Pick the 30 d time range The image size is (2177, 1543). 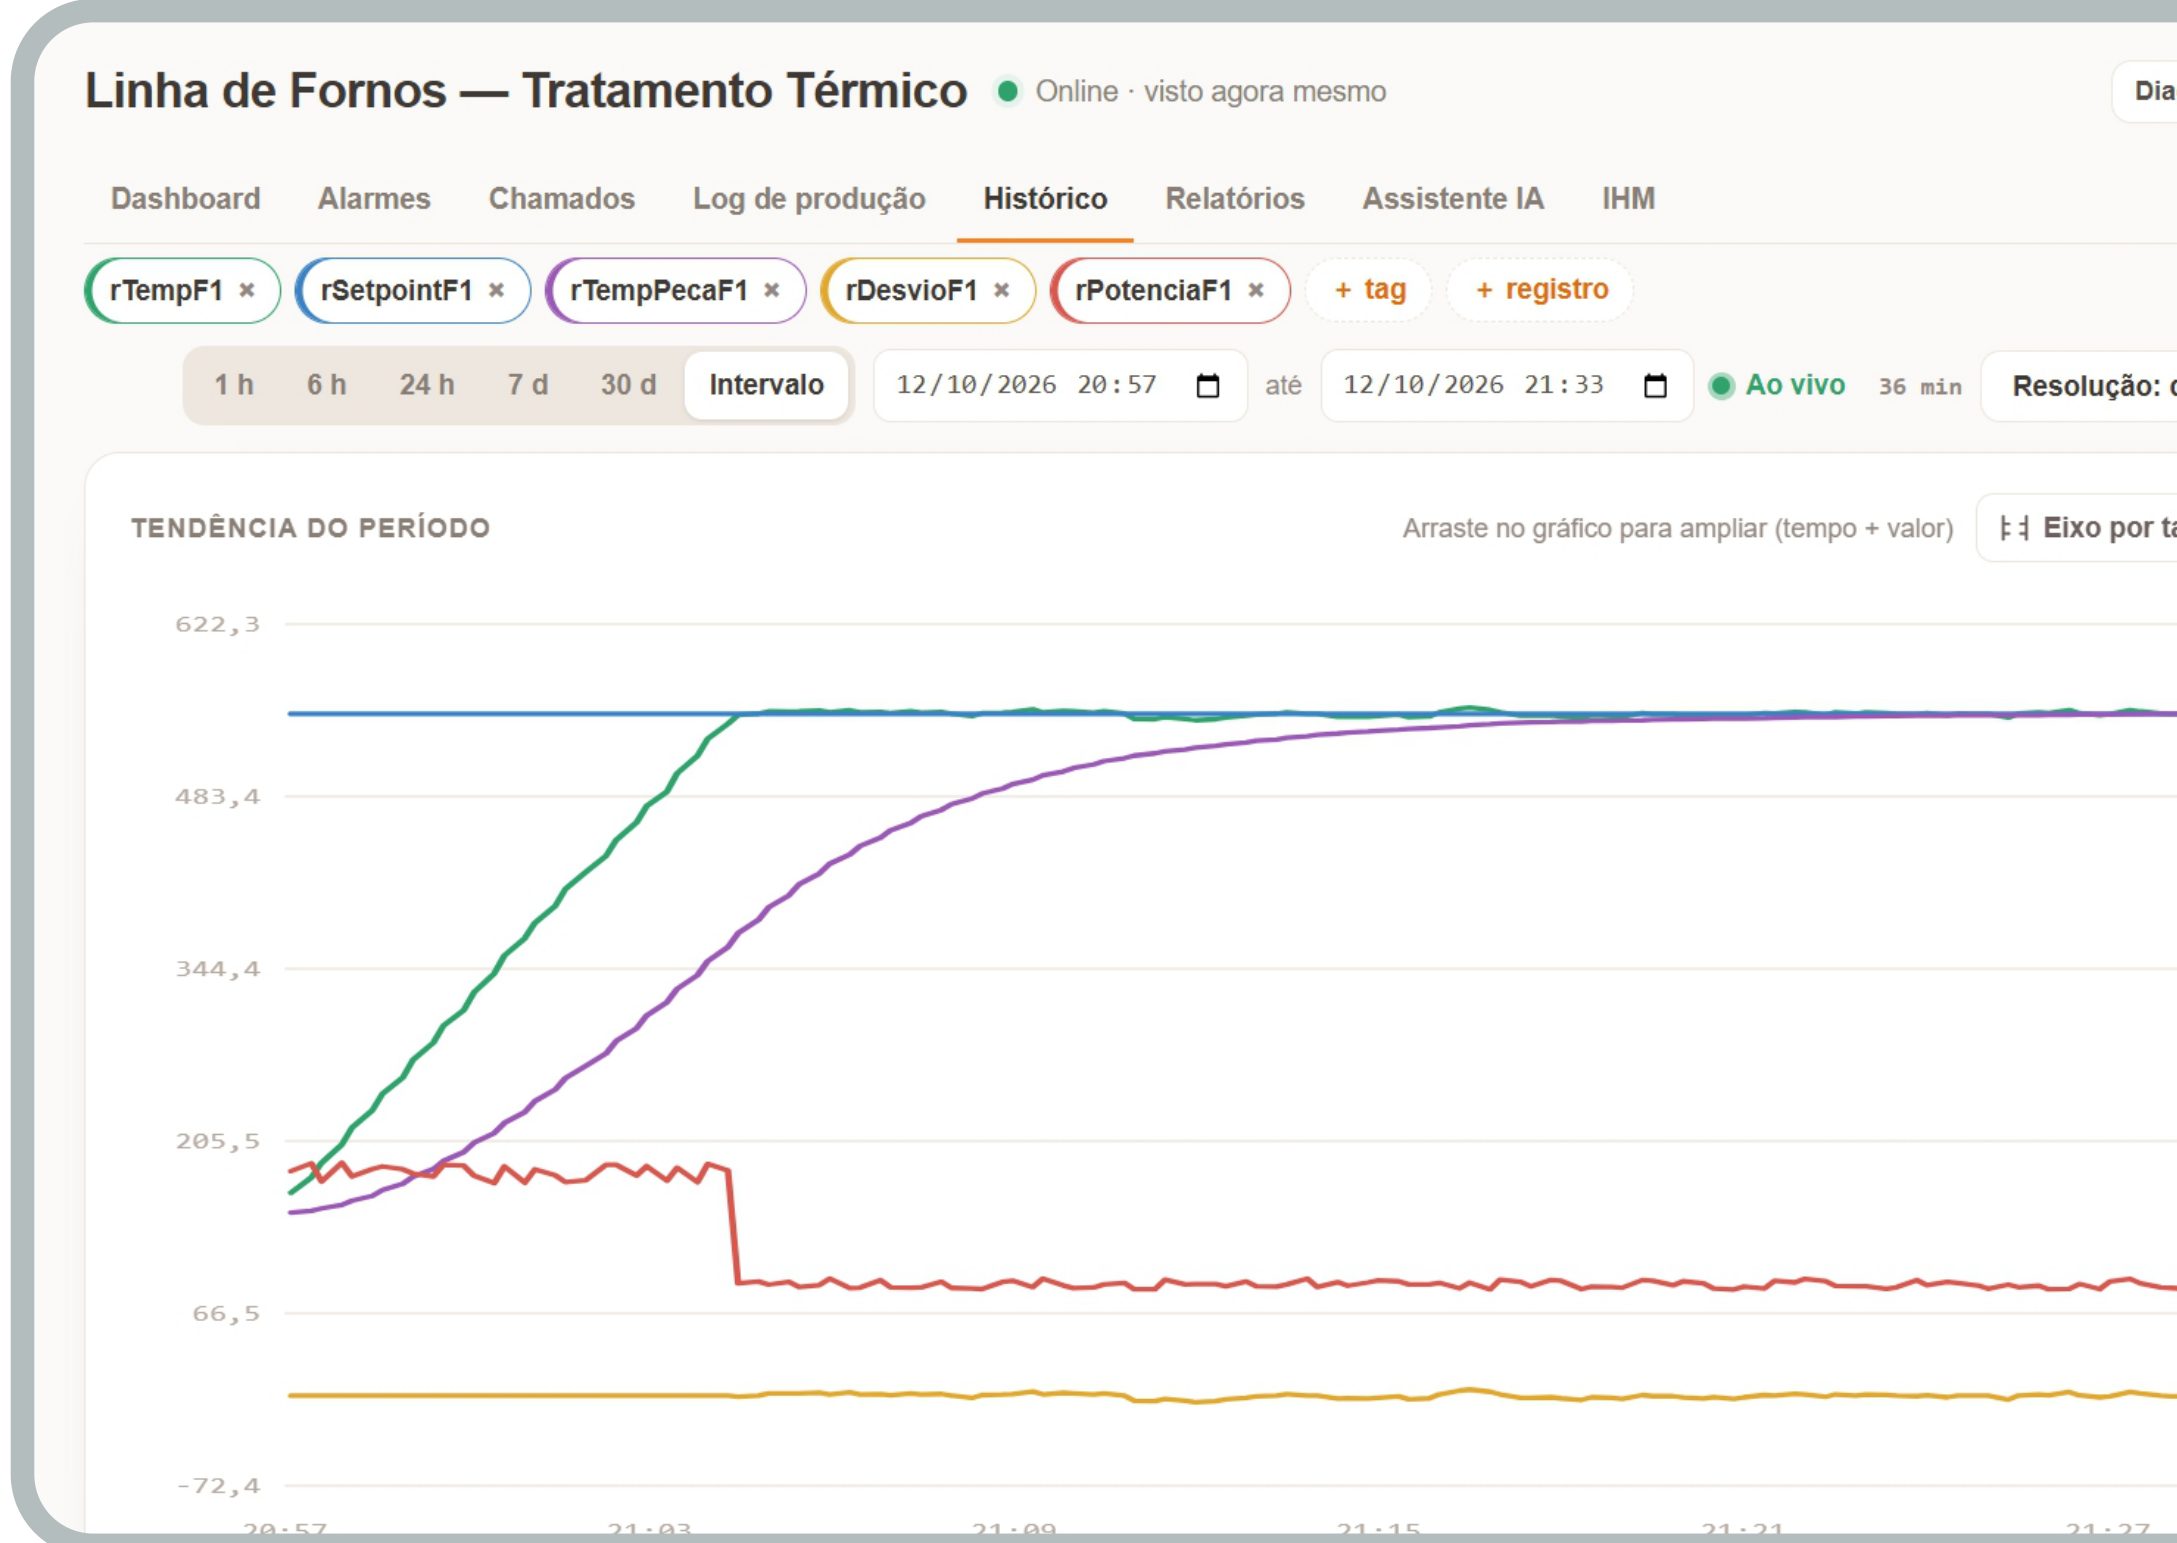coord(628,385)
